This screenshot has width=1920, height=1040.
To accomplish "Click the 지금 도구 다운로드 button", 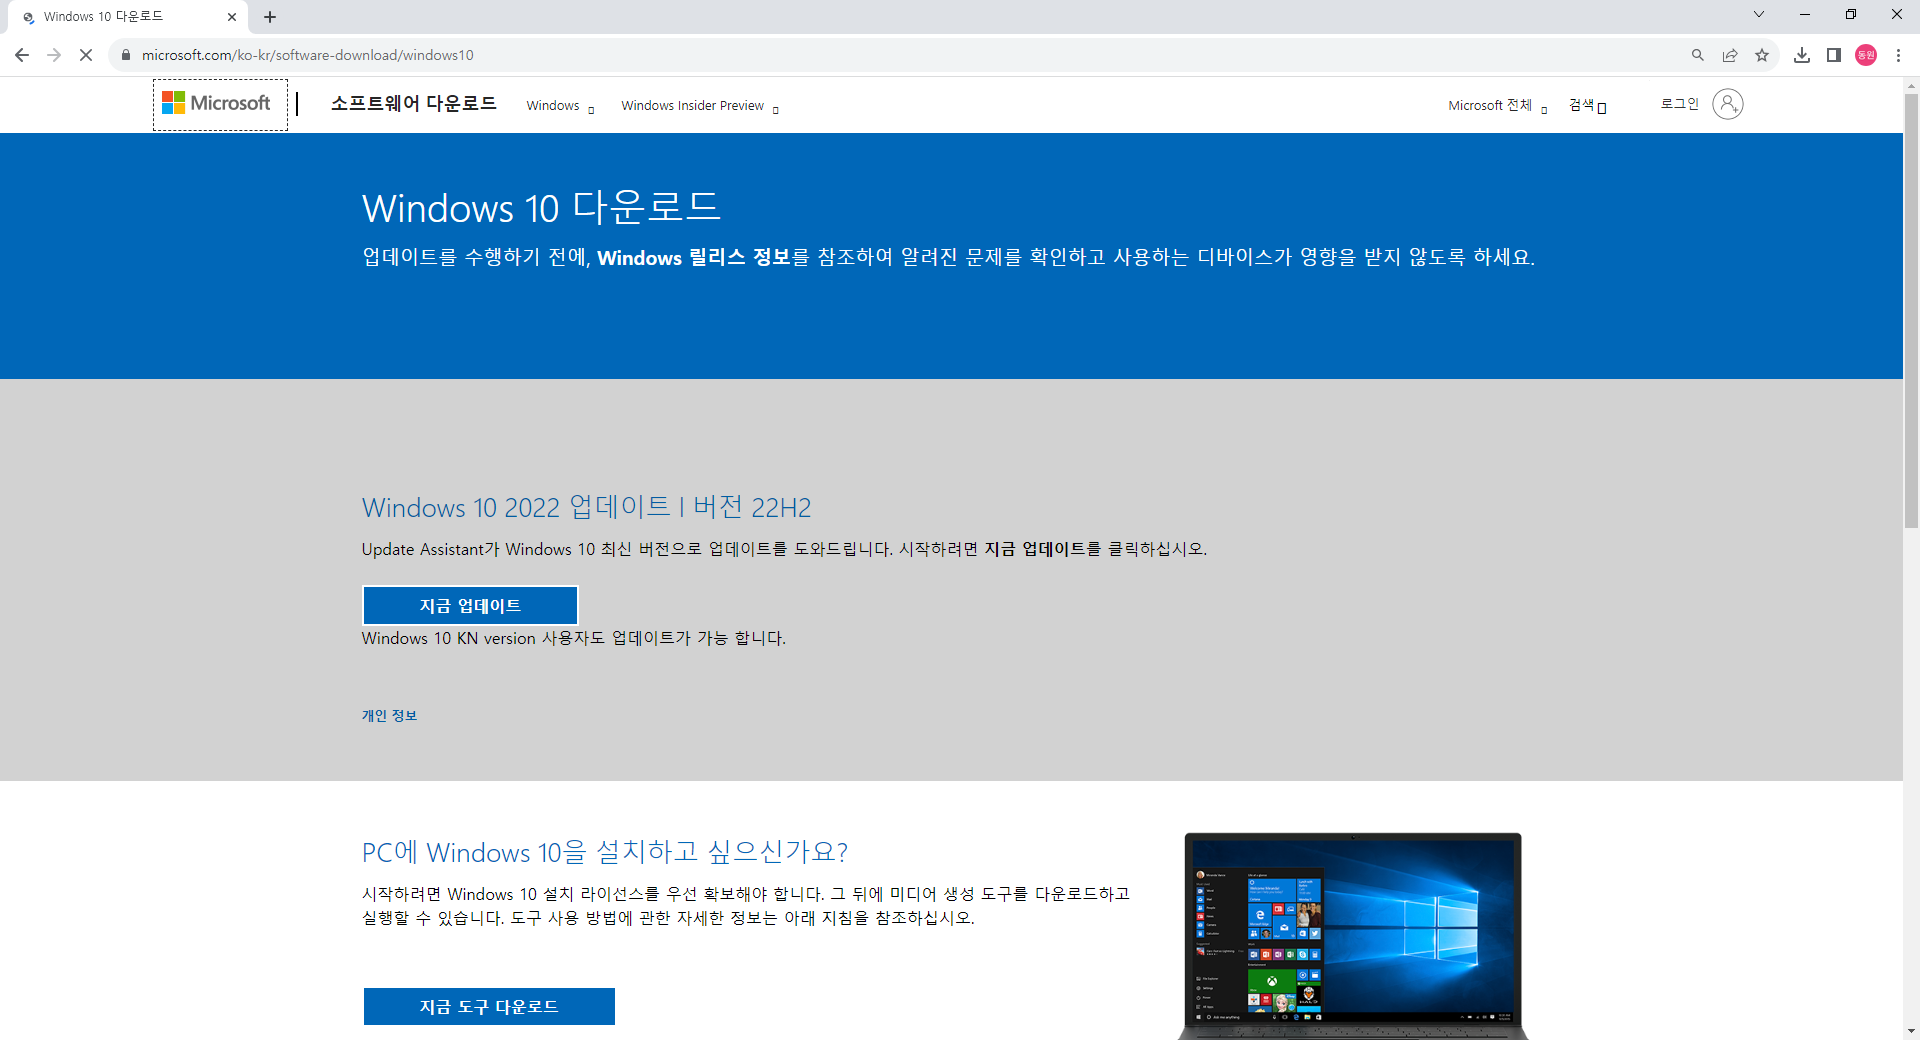I will coord(489,1007).
